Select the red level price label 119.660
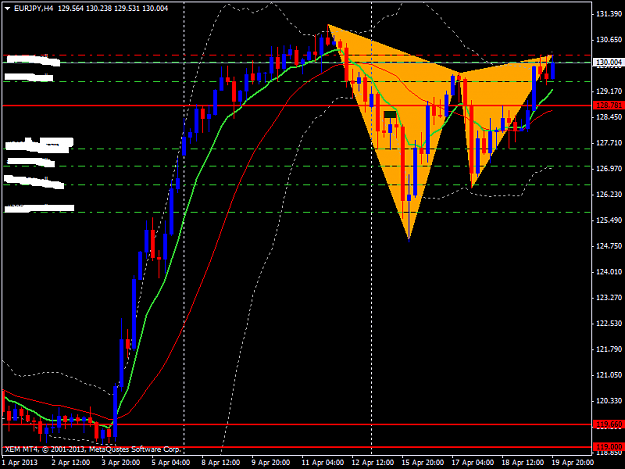The height and width of the screenshot is (469, 625). (608, 424)
